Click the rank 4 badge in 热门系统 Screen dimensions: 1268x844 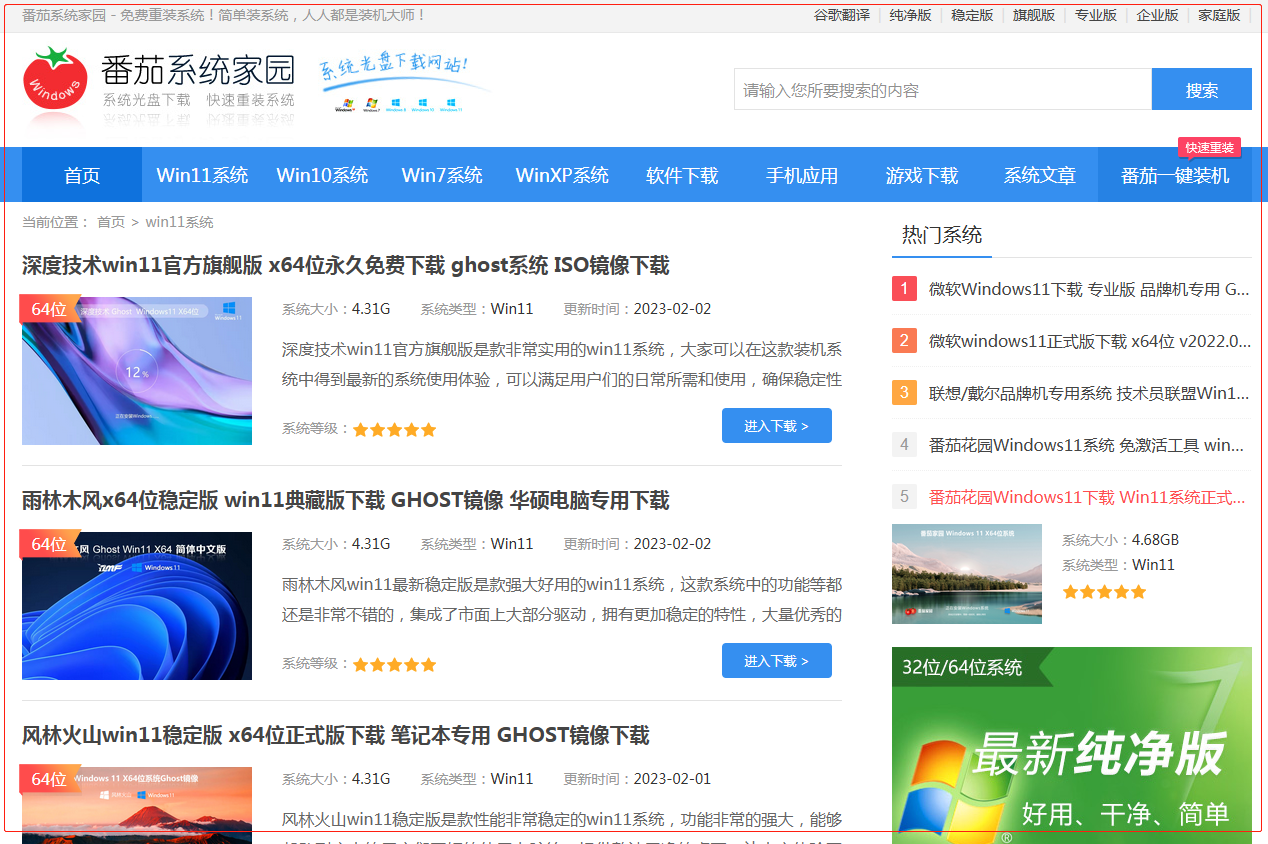click(x=904, y=445)
